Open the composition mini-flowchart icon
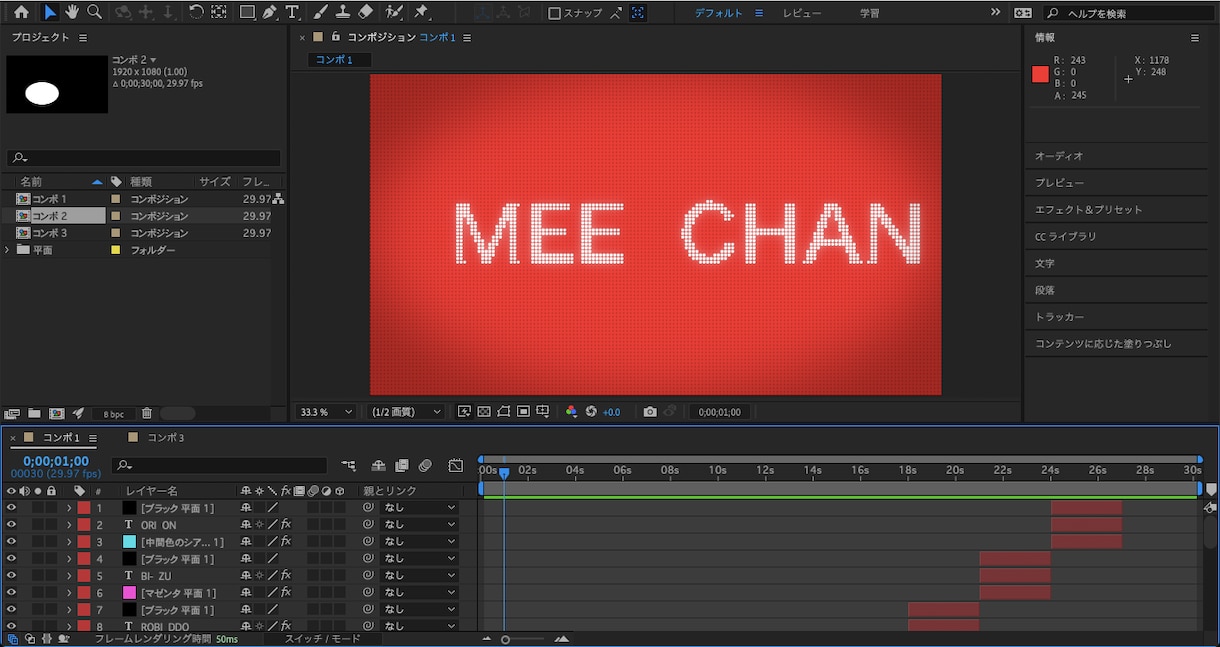This screenshot has height=647, width=1220. tap(349, 466)
